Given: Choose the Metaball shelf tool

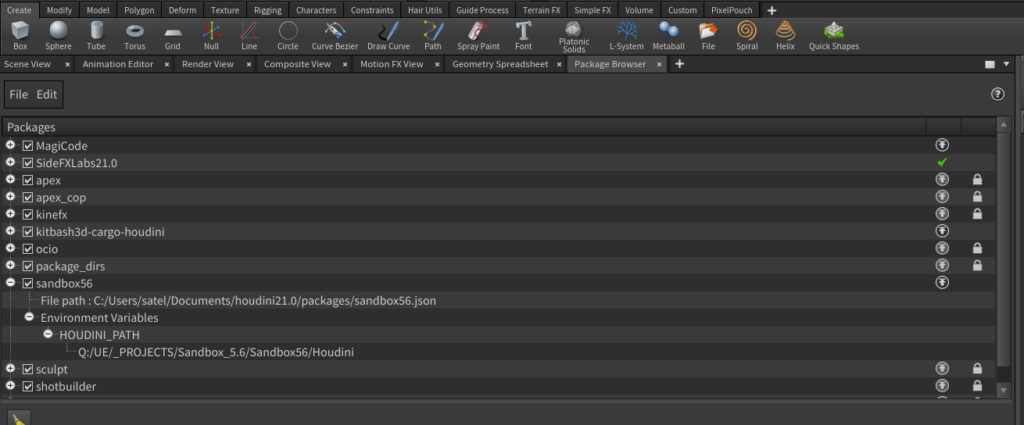Looking at the screenshot, I should click(668, 35).
